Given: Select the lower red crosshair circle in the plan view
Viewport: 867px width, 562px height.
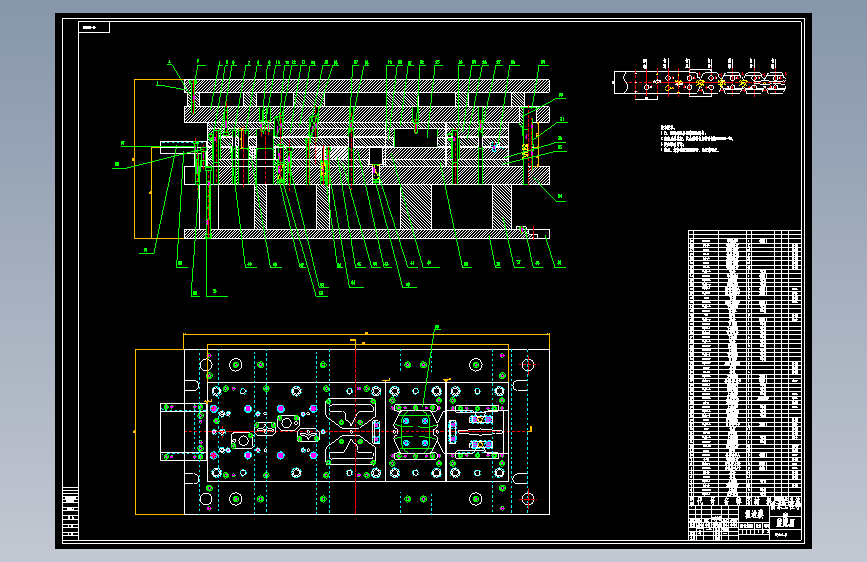Looking at the screenshot, I should click(528, 499).
